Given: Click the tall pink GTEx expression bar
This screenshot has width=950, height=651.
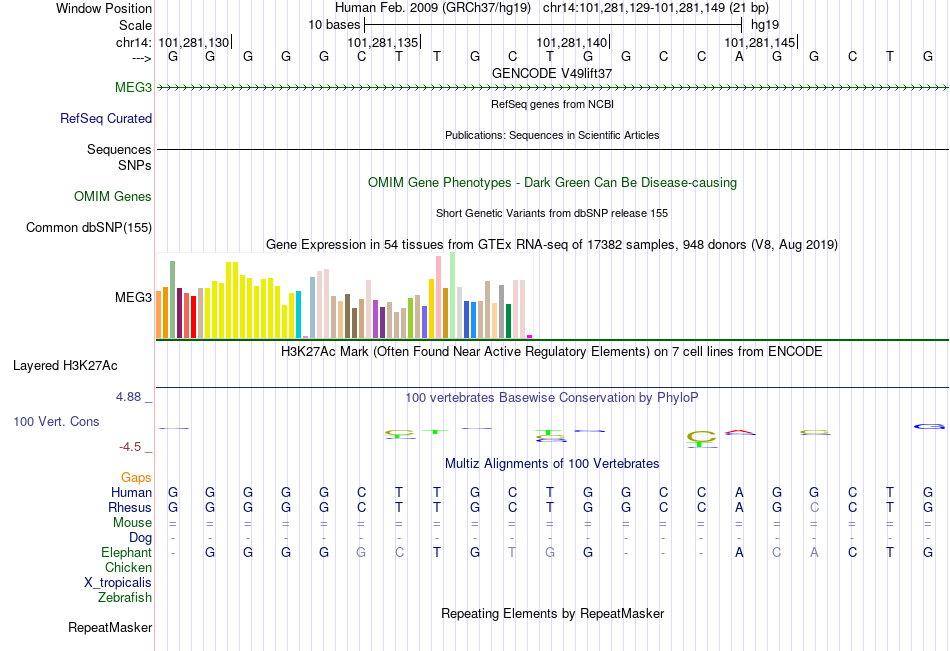Looking at the screenshot, I should click(439, 297).
